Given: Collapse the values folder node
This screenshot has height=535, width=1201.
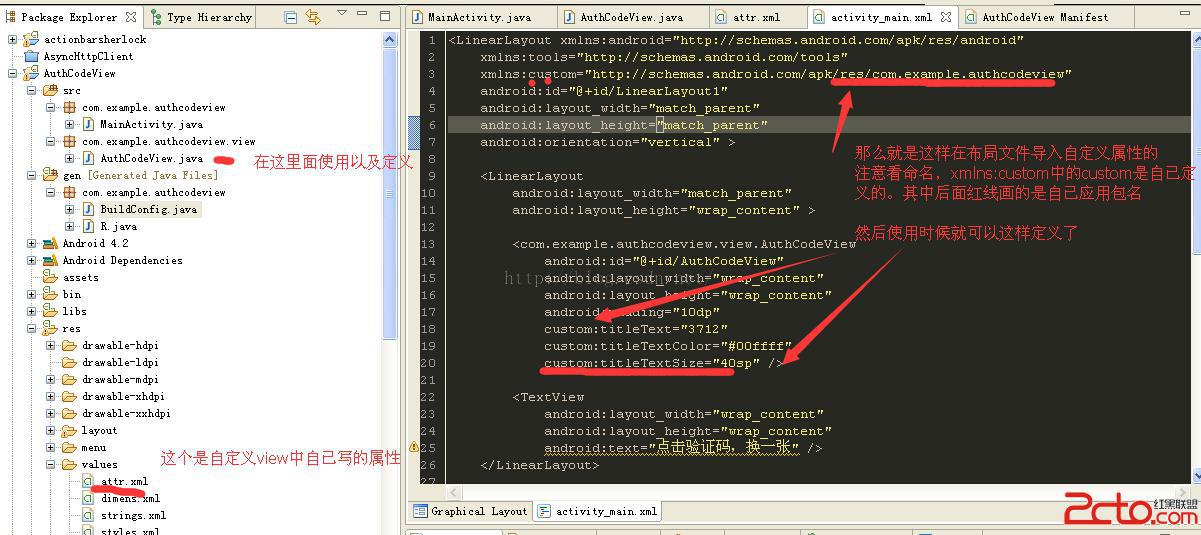Looking at the screenshot, I should coord(51,464).
